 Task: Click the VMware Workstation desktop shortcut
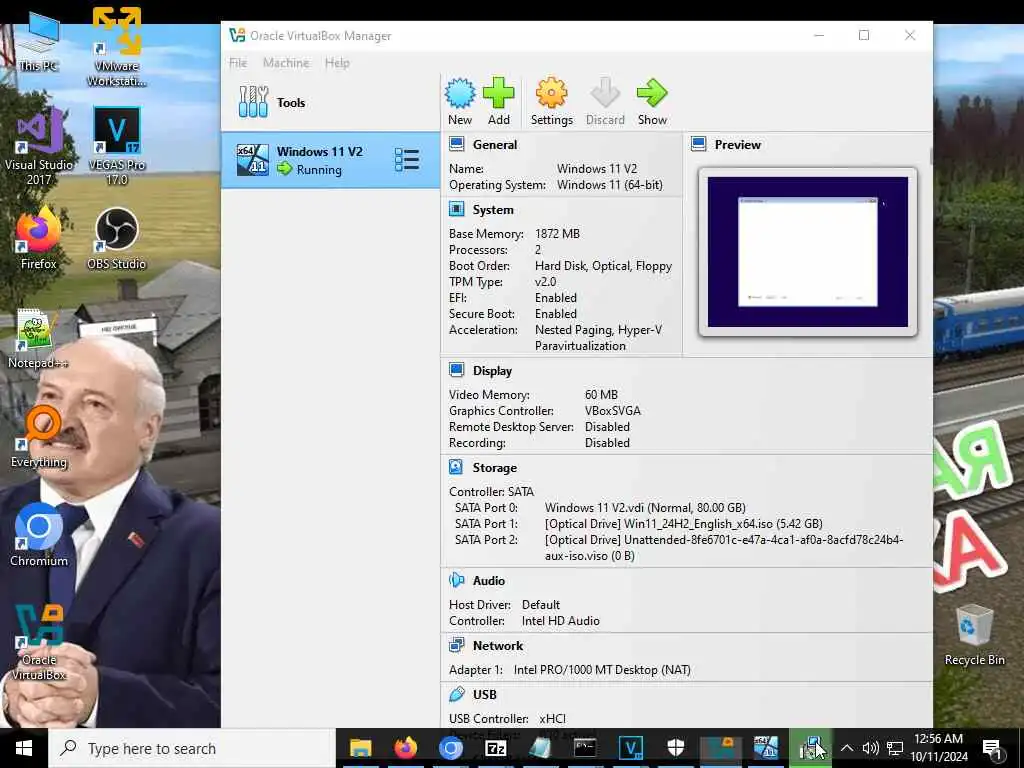[116, 47]
